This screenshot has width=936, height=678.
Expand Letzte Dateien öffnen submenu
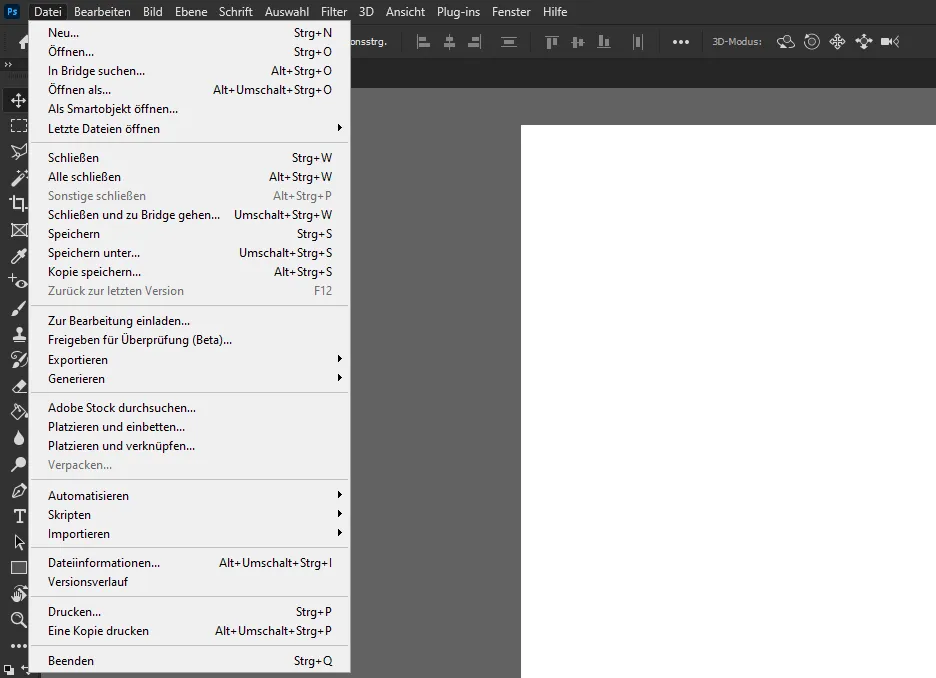(x=189, y=128)
